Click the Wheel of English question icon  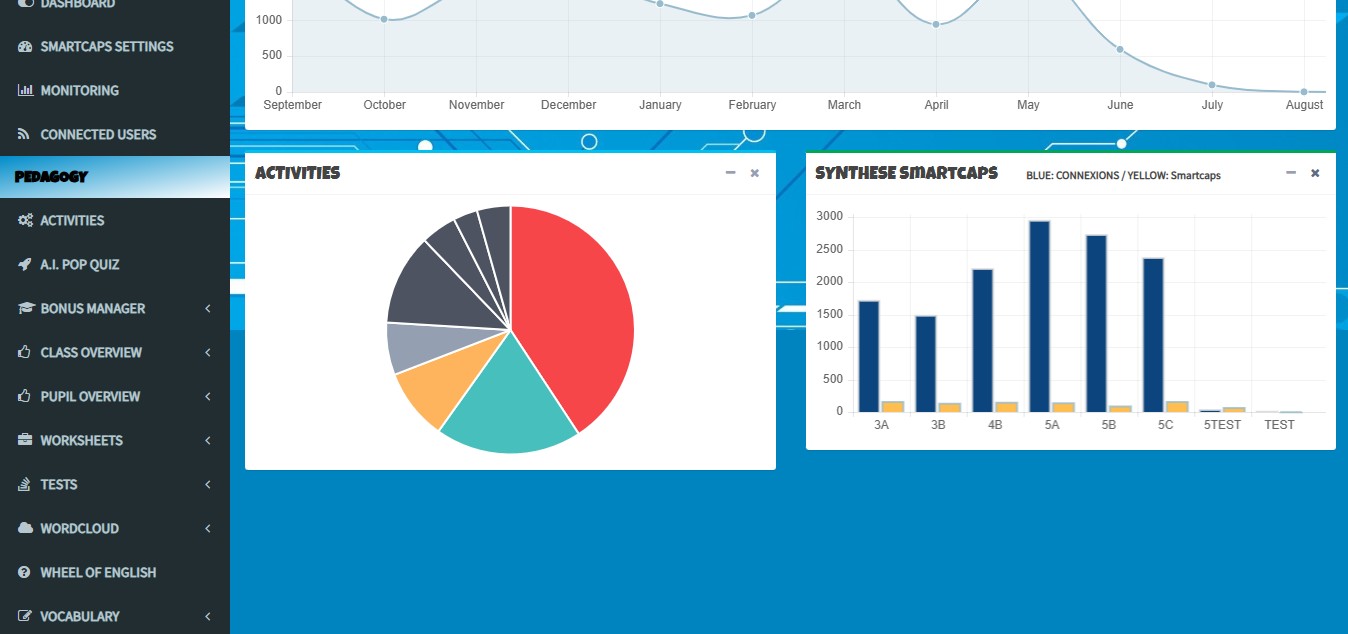[x=25, y=573]
